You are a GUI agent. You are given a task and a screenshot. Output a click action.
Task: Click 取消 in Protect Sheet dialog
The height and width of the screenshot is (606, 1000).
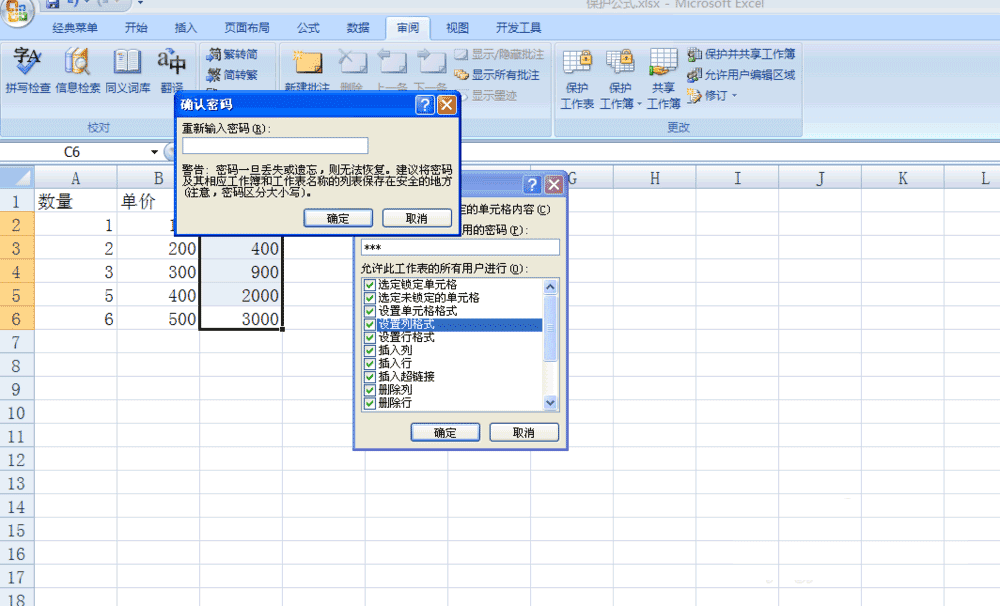524,432
